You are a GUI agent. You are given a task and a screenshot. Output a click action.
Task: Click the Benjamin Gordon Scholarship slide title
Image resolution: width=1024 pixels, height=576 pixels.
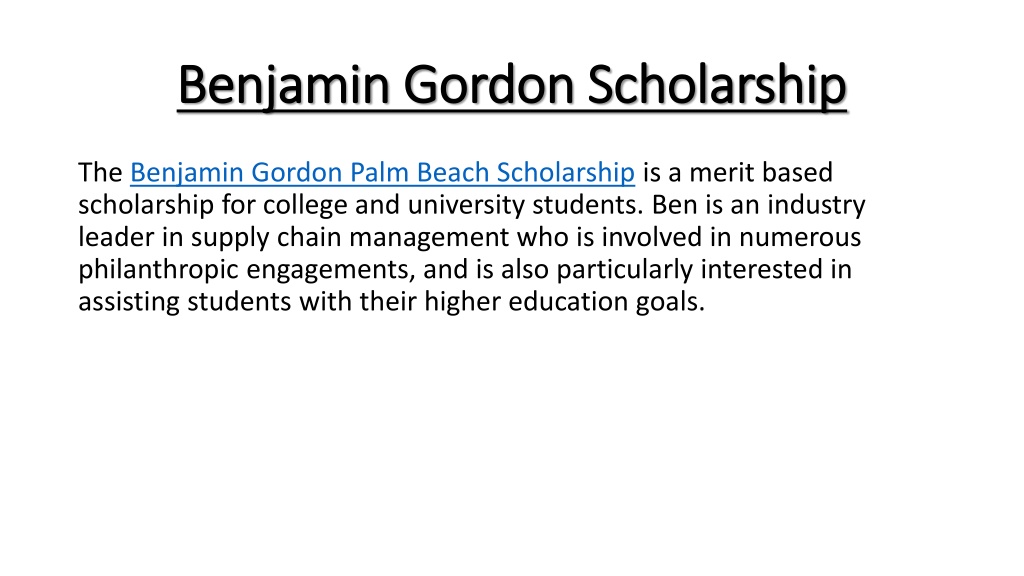click(512, 86)
